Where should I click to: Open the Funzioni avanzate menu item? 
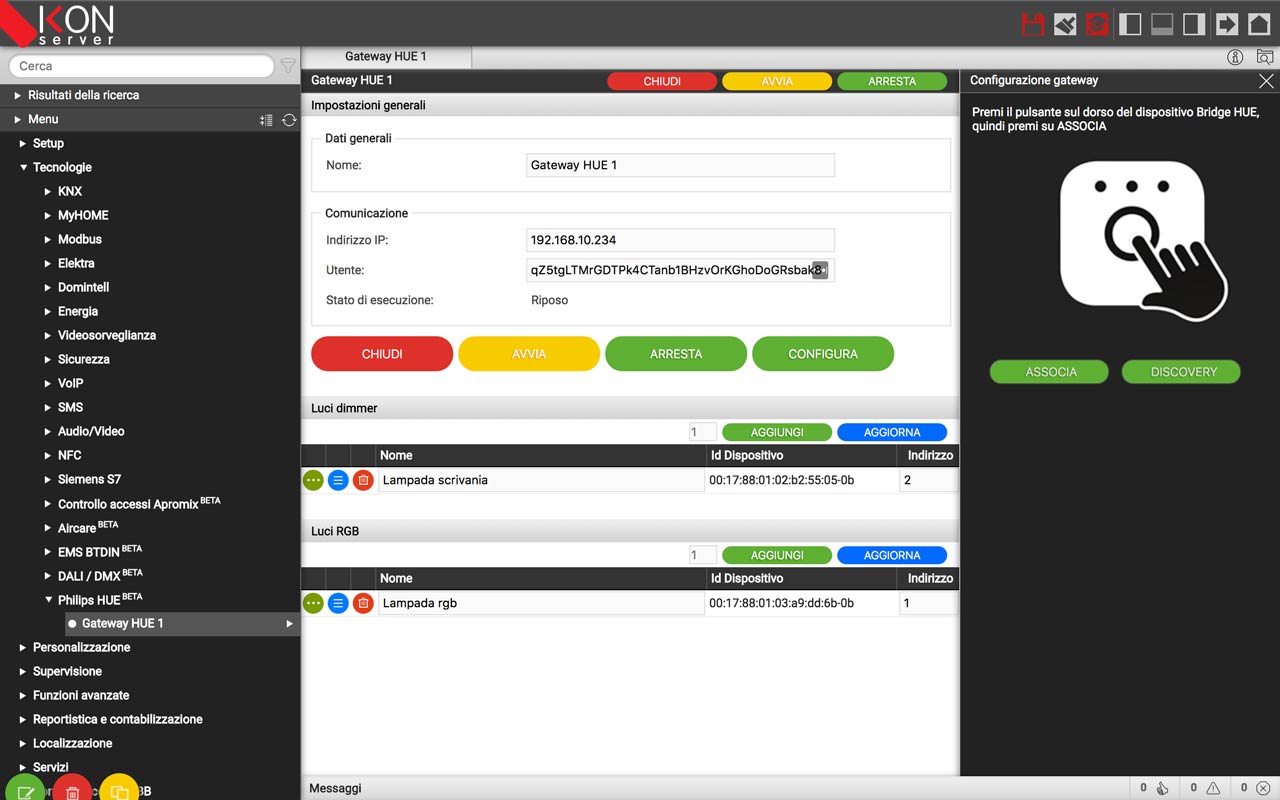tap(81, 695)
